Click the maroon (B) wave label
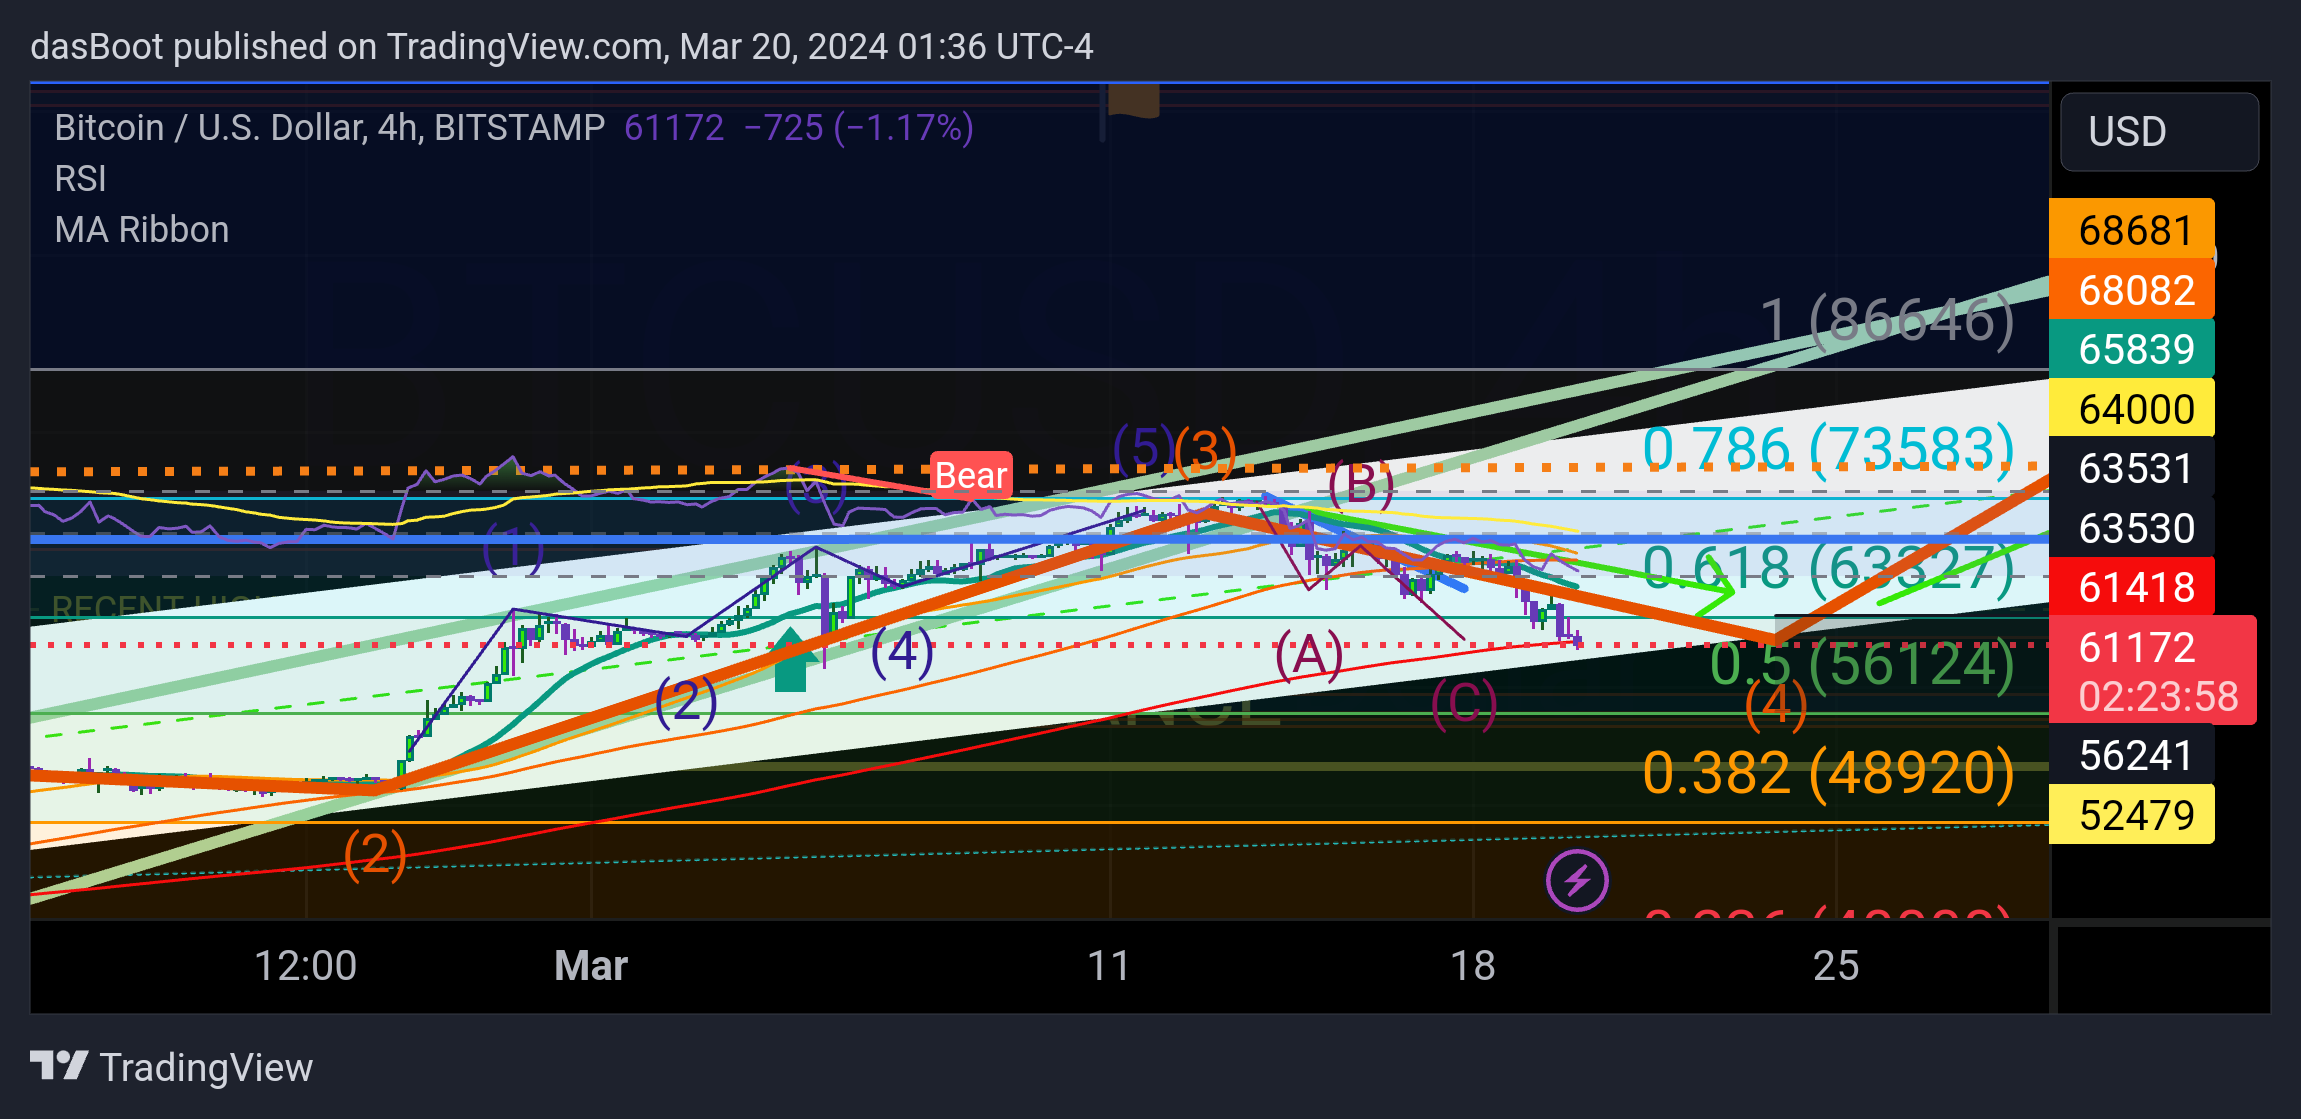This screenshot has height=1119, width=2301. click(x=1361, y=485)
